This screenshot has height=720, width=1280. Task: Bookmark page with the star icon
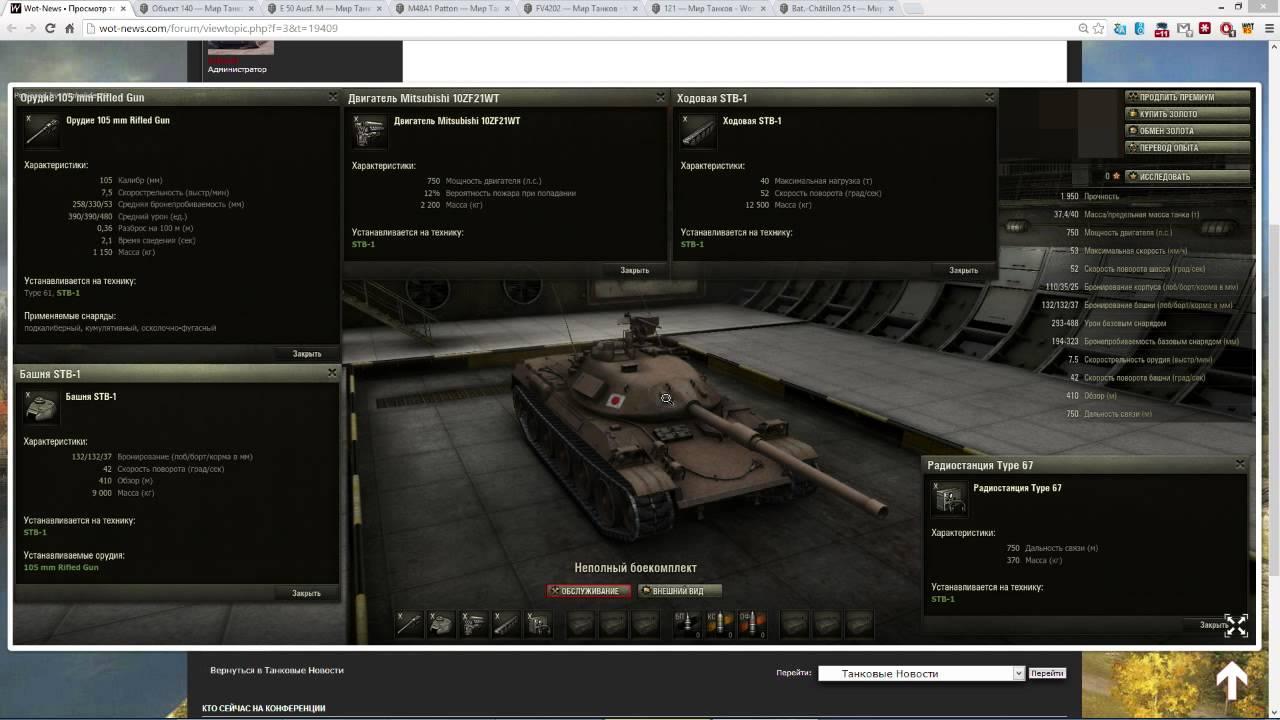click(x=1099, y=29)
